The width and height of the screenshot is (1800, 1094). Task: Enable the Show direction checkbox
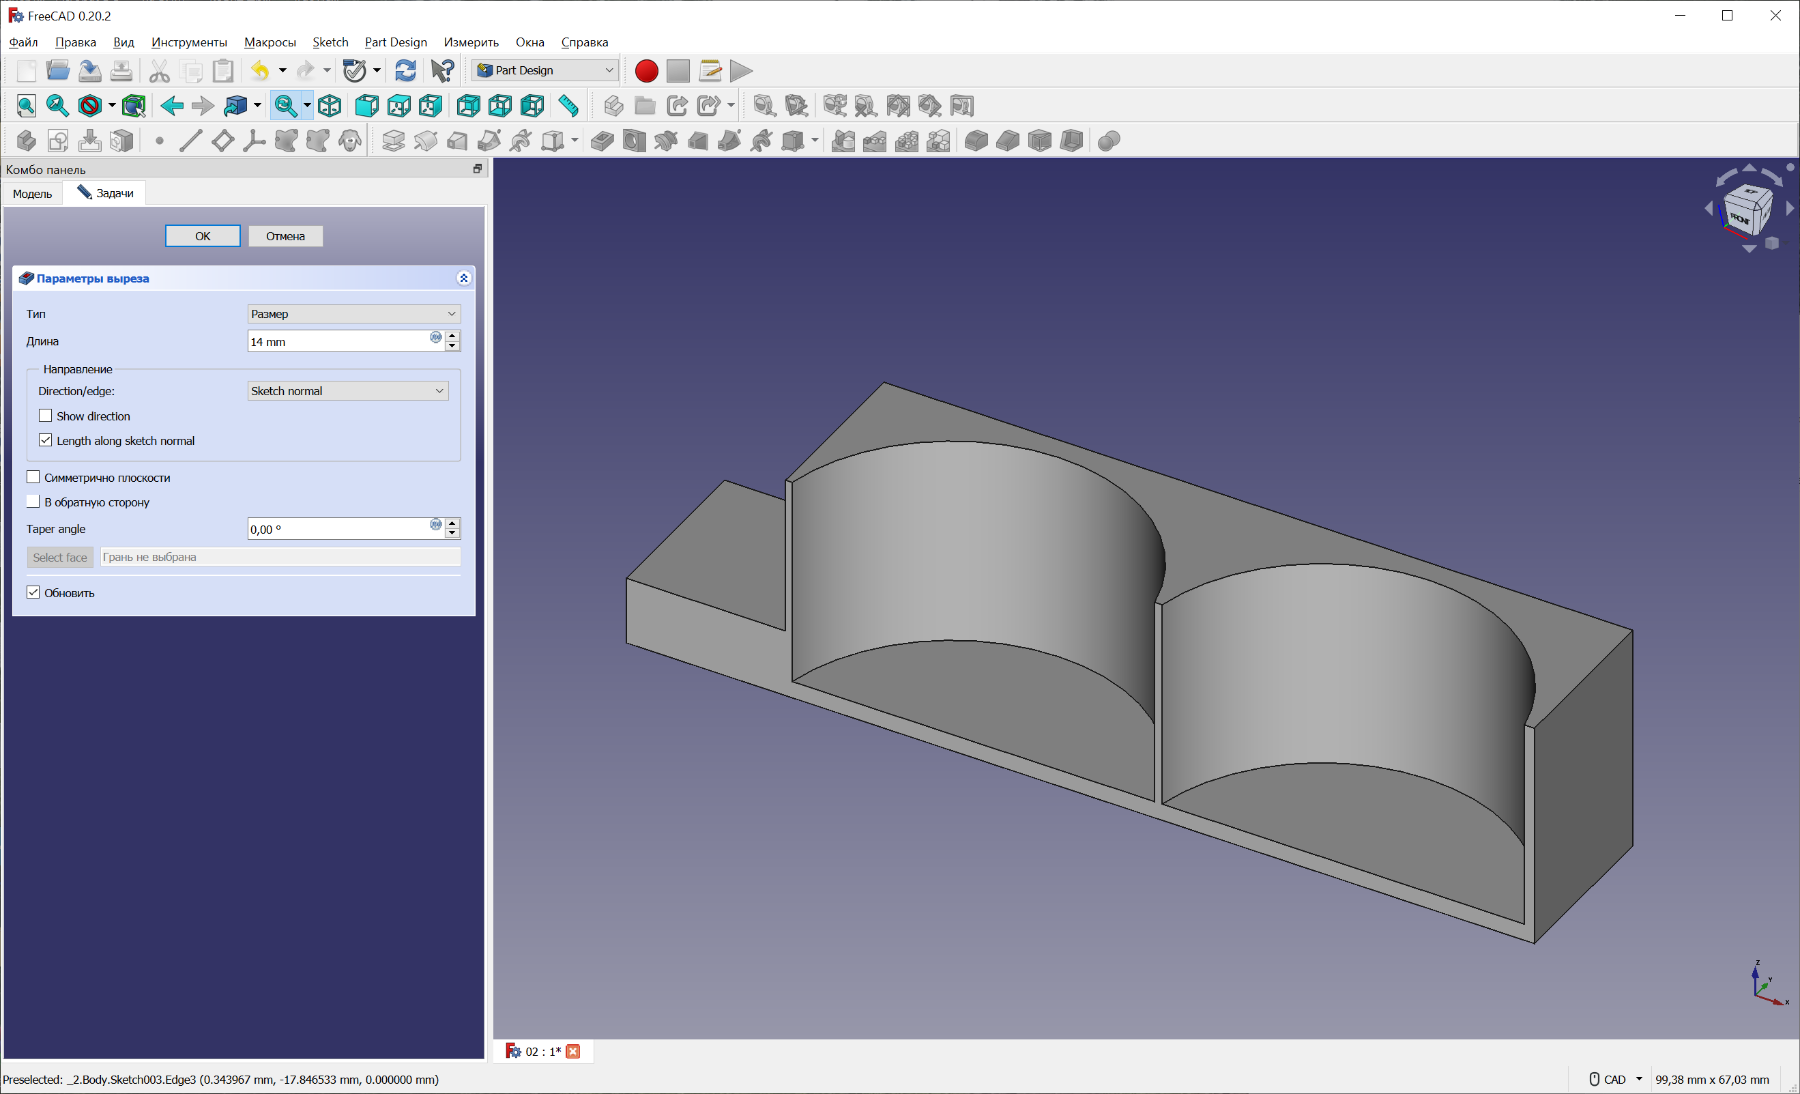pyautogui.click(x=46, y=416)
